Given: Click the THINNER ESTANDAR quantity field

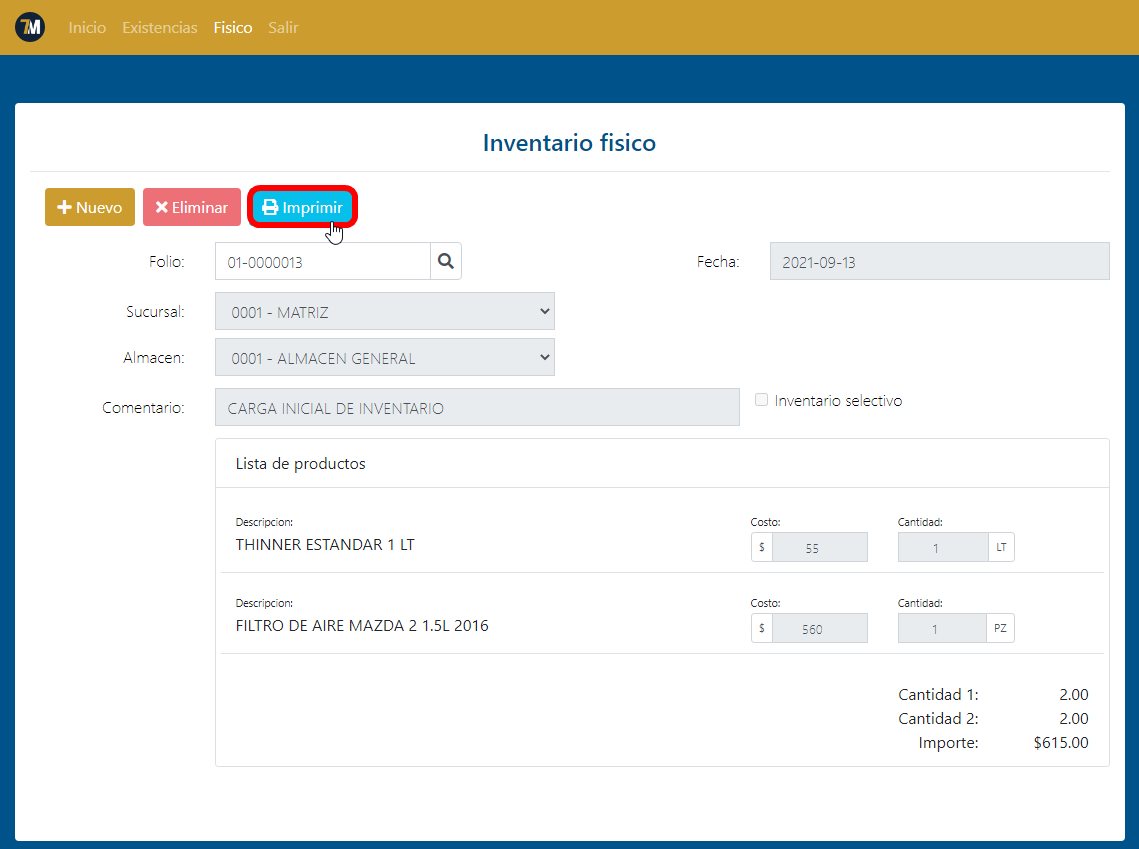Looking at the screenshot, I should tap(943, 548).
